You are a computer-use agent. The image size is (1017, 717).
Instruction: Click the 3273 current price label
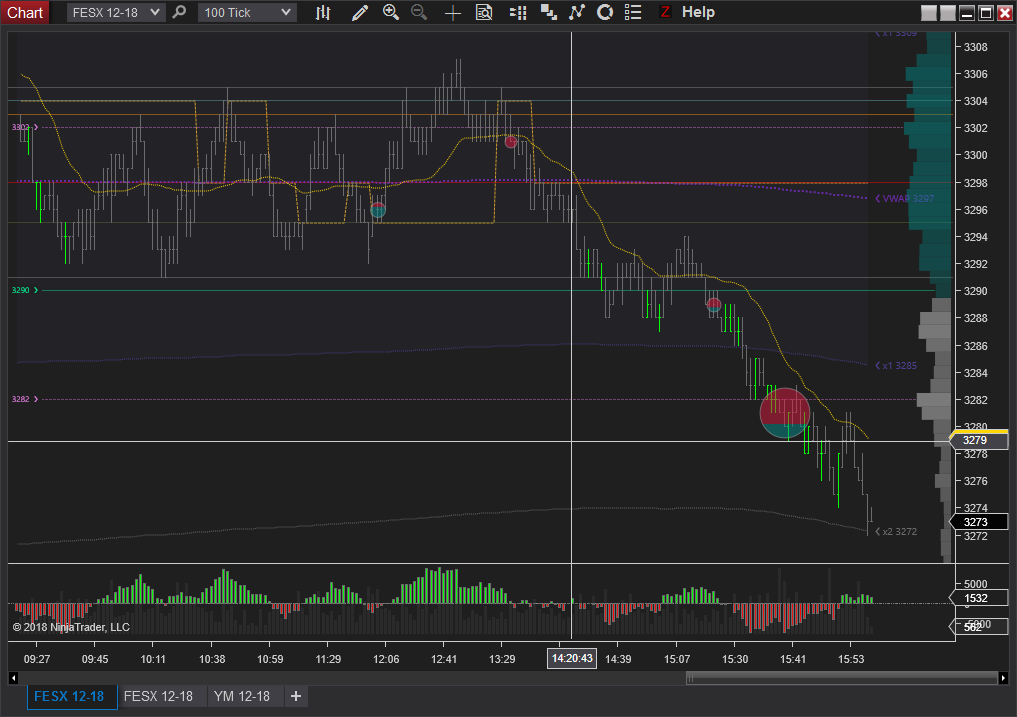979,522
